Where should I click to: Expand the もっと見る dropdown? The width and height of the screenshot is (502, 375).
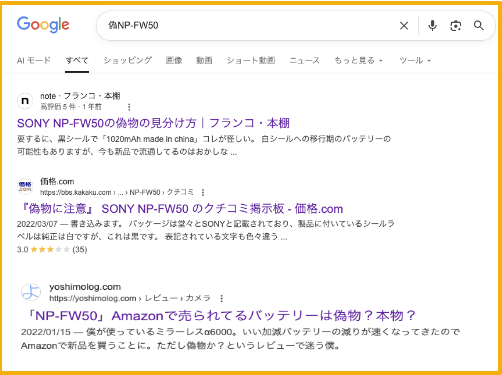[358, 60]
